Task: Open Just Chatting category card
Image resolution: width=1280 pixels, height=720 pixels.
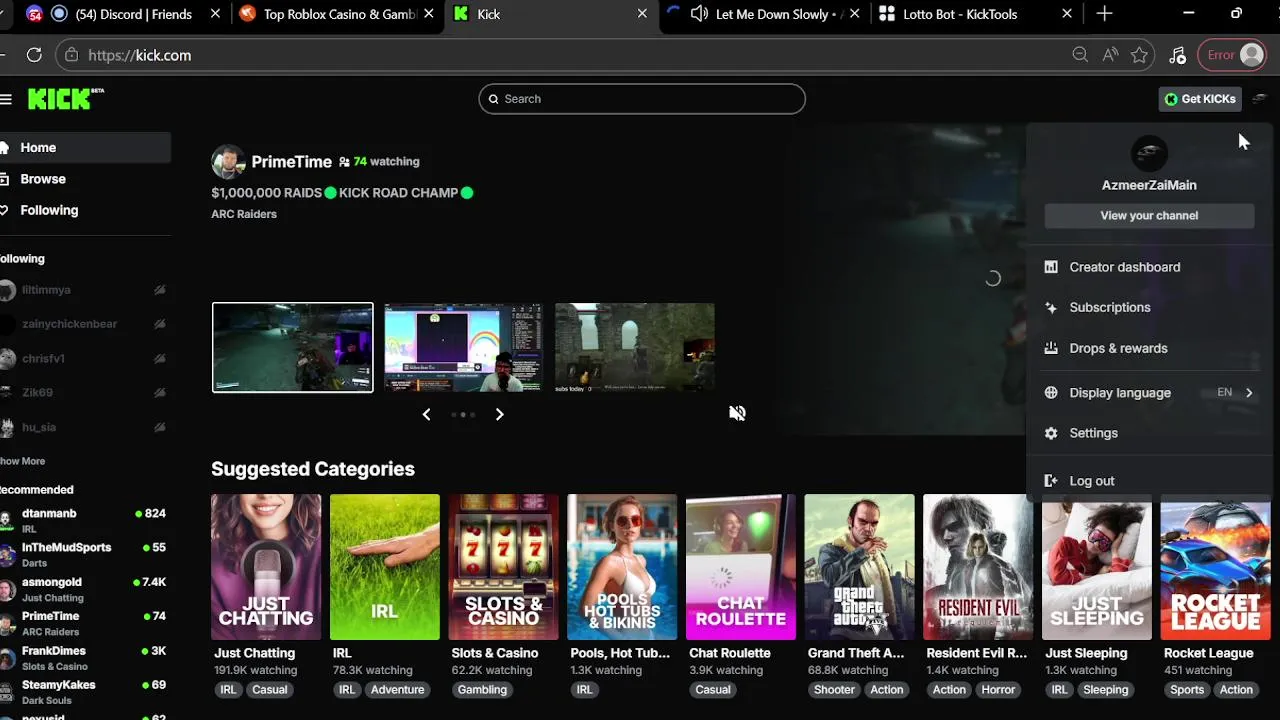Action: 266,567
